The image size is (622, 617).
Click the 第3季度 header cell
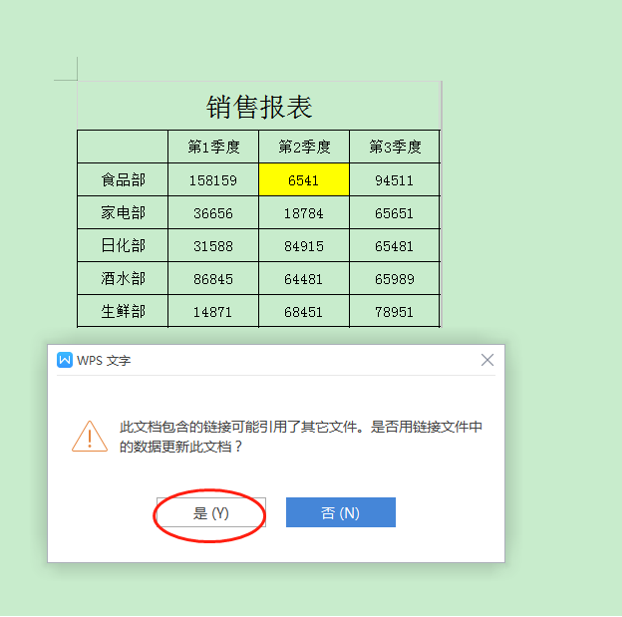395,147
